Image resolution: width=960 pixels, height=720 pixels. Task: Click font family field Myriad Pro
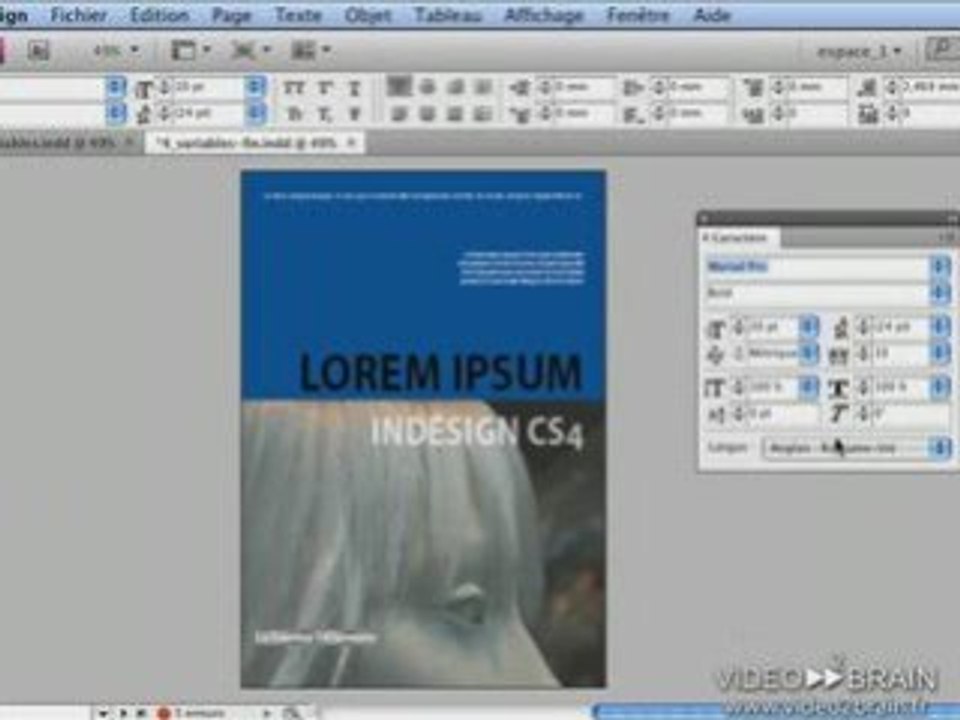click(x=818, y=267)
